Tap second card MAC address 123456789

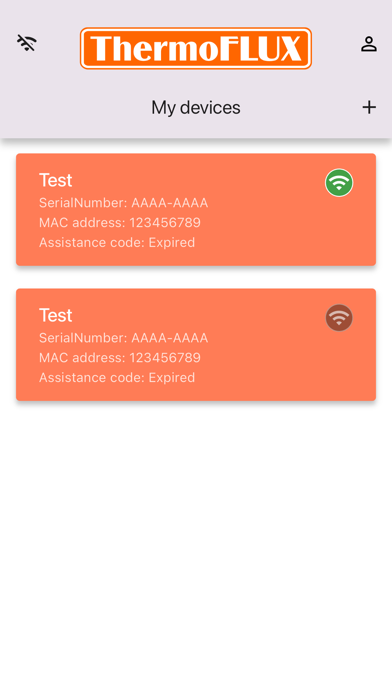click(120, 357)
